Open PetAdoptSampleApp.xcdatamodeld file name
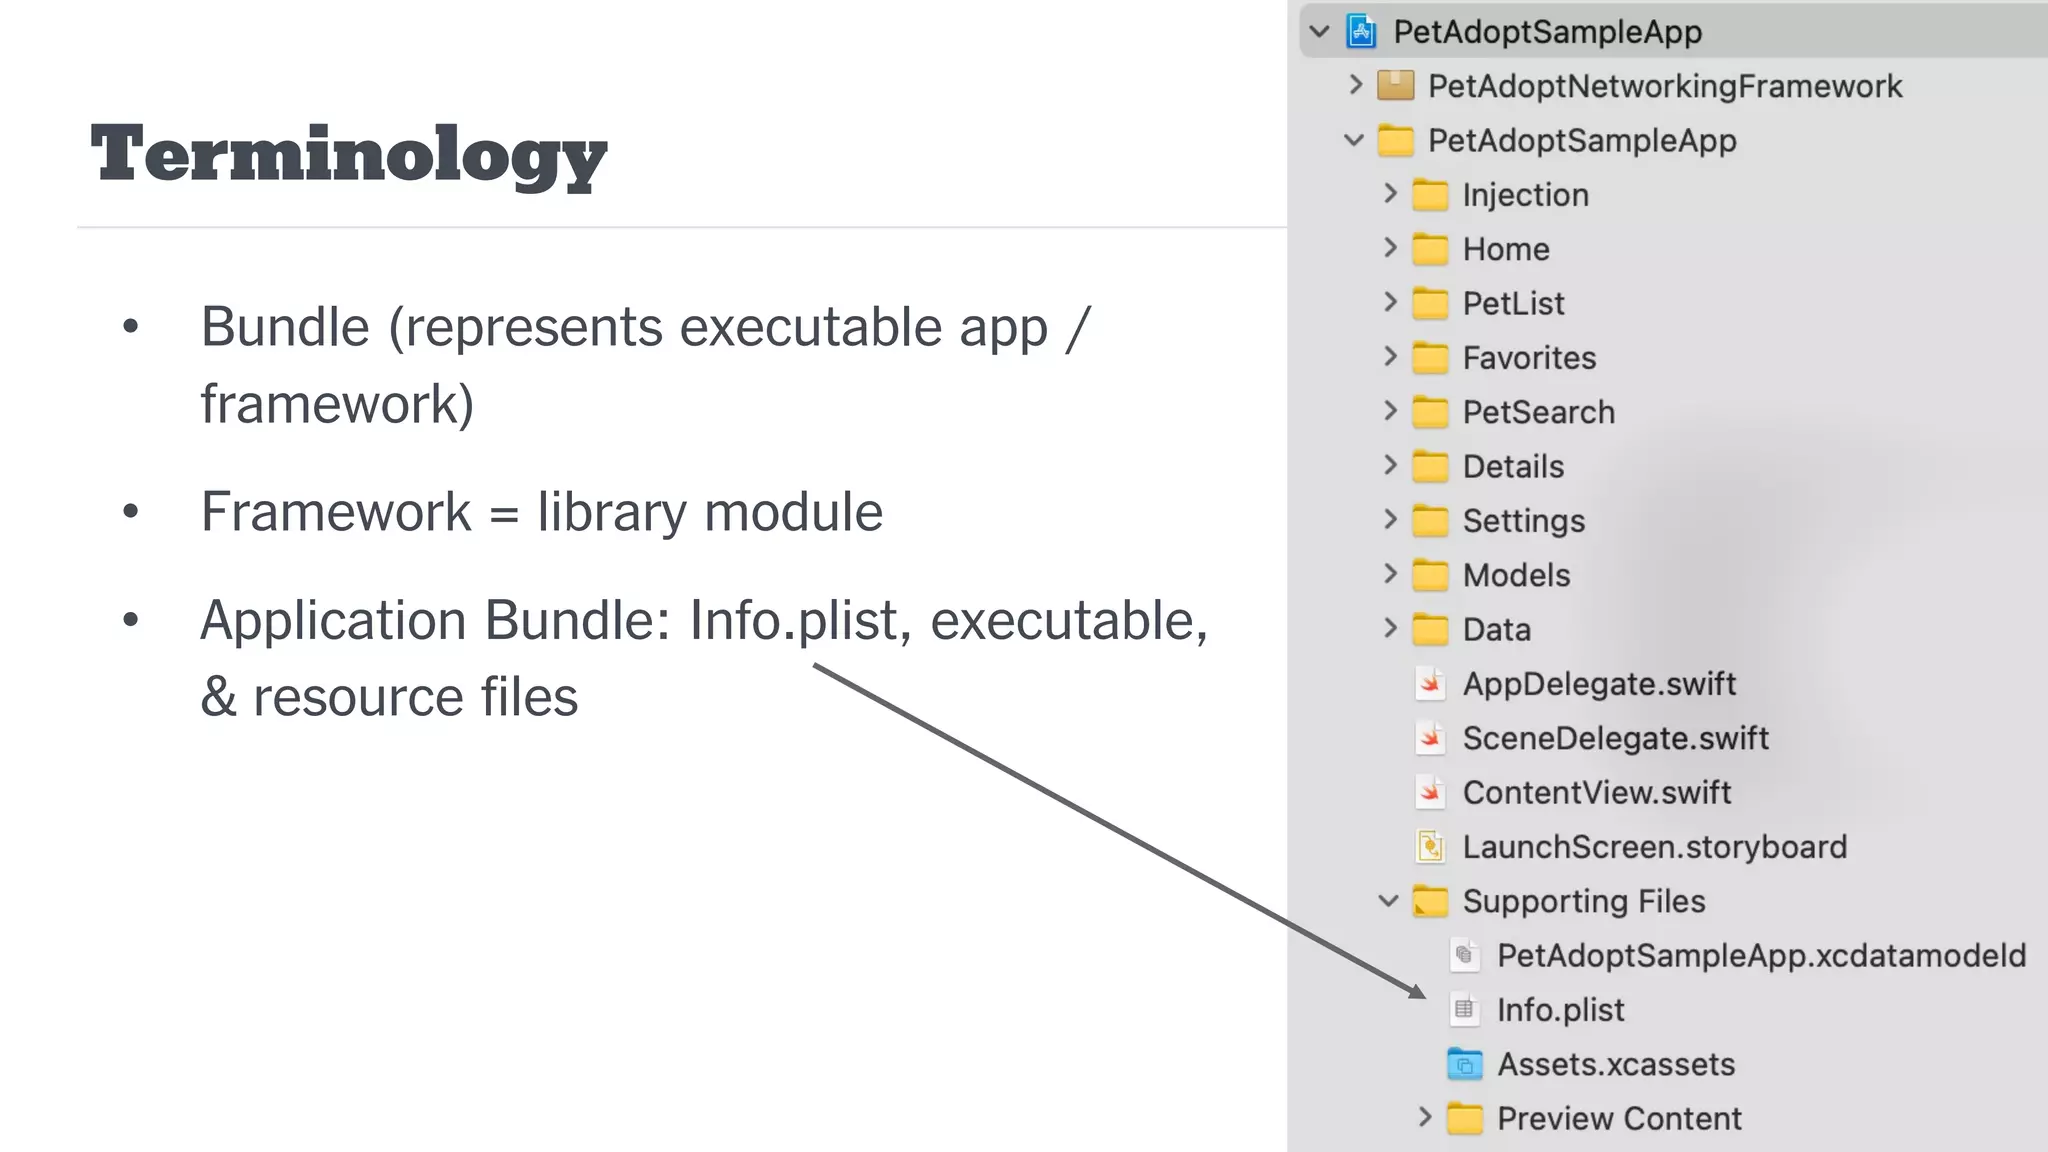Image resolution: width=2048 pixels, height=1152 pixels. (1761, 956)
